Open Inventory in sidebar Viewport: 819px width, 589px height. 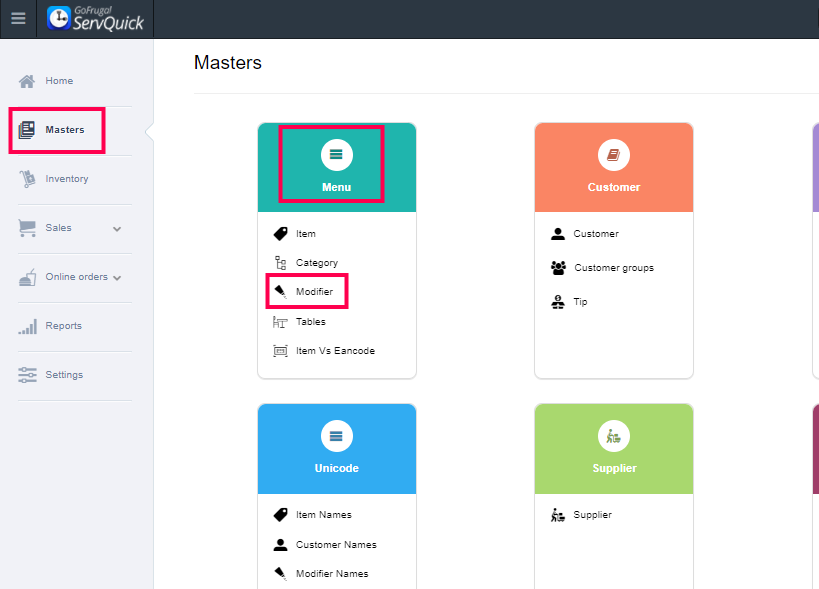click(67, 179)
